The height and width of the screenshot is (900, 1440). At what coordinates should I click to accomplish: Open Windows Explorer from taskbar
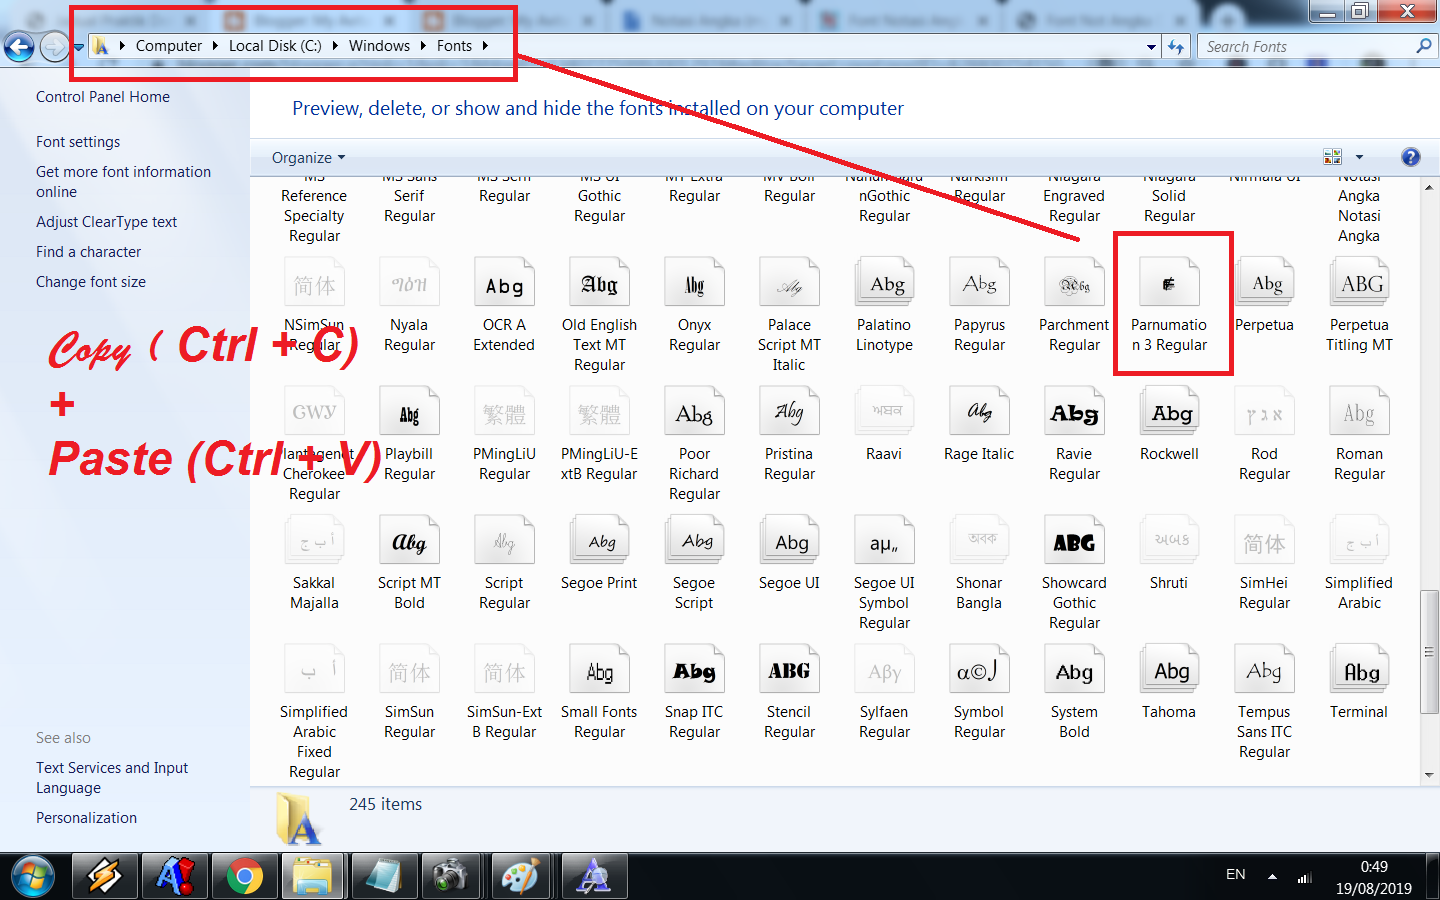(312, 877)
